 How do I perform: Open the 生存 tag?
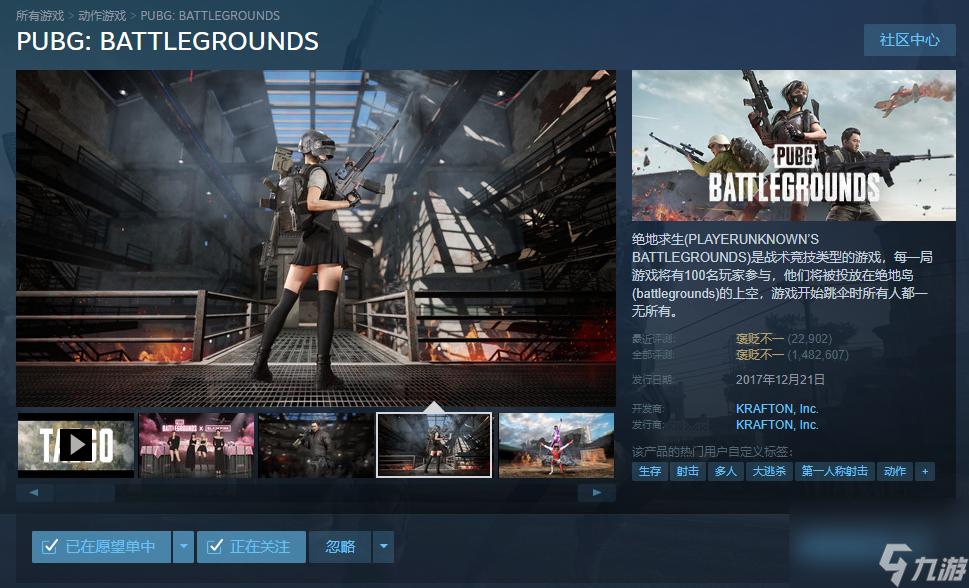(650, 471)
